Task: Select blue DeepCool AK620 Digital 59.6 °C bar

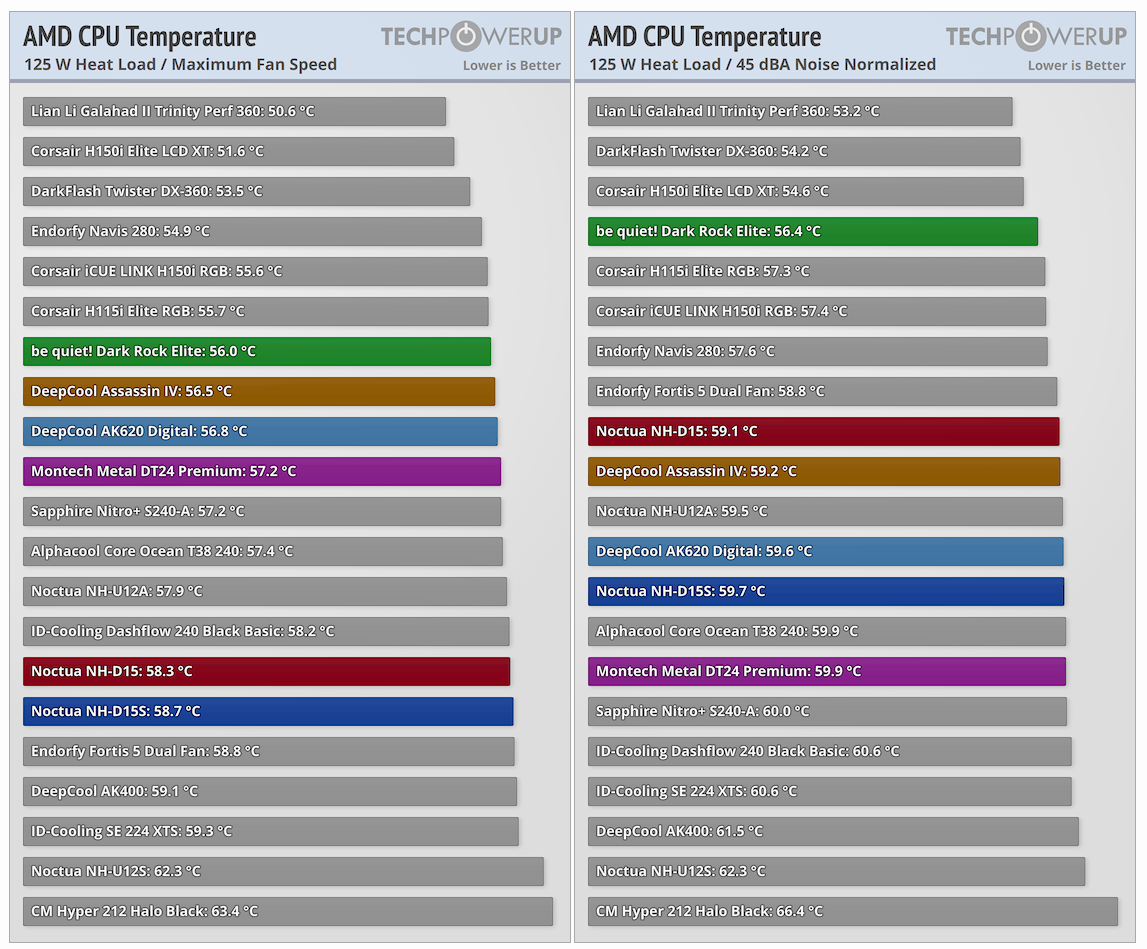Action: [x=826, y=552]
